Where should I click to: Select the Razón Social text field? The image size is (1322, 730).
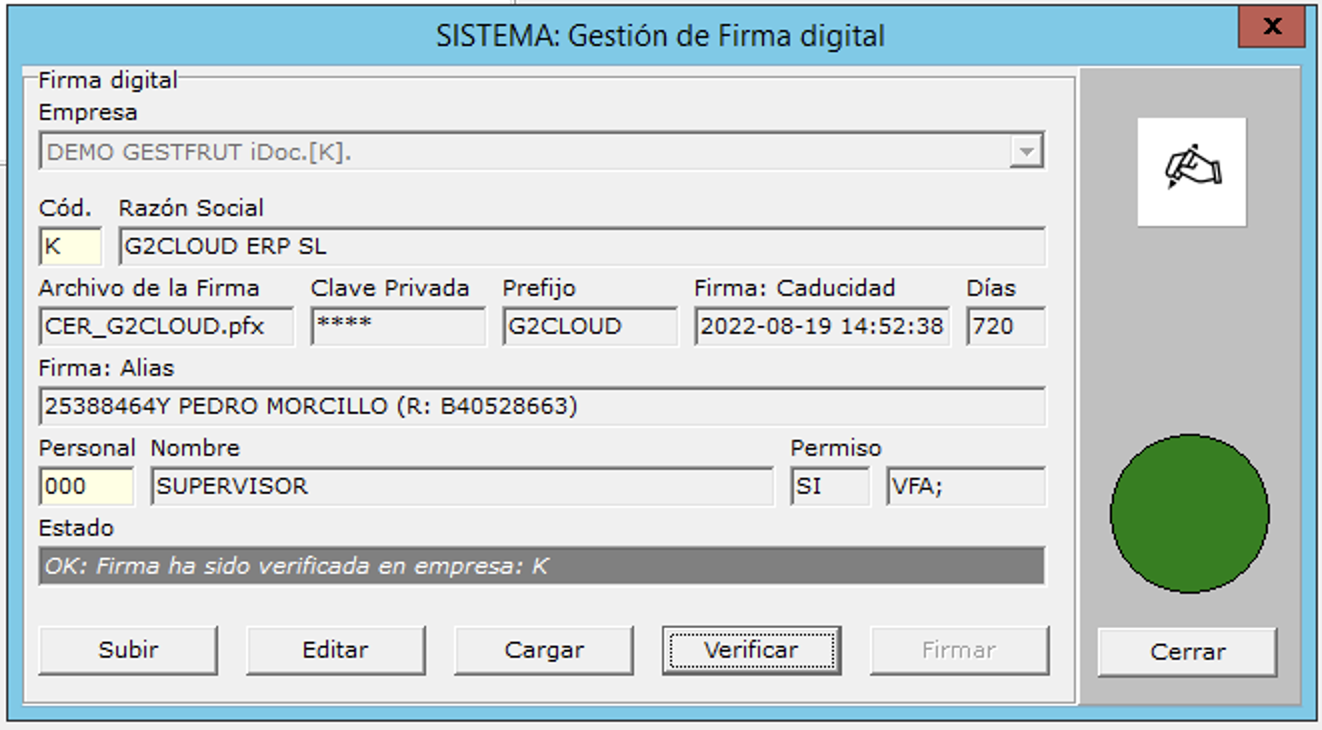[x=582, y=246]
